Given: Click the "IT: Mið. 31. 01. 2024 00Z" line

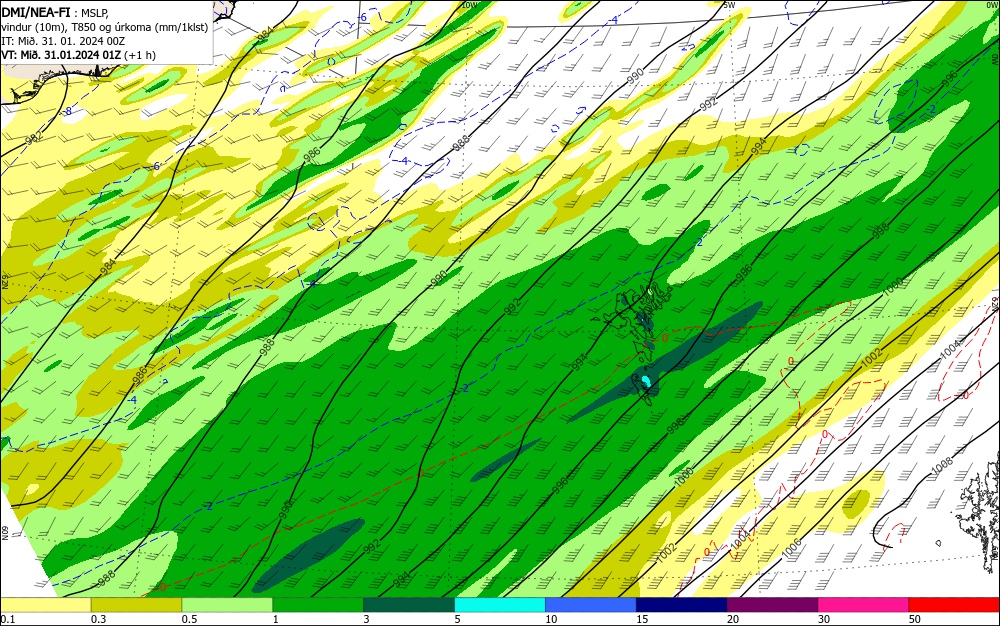Looking at the screenshot, I should (x=63, y=41).
